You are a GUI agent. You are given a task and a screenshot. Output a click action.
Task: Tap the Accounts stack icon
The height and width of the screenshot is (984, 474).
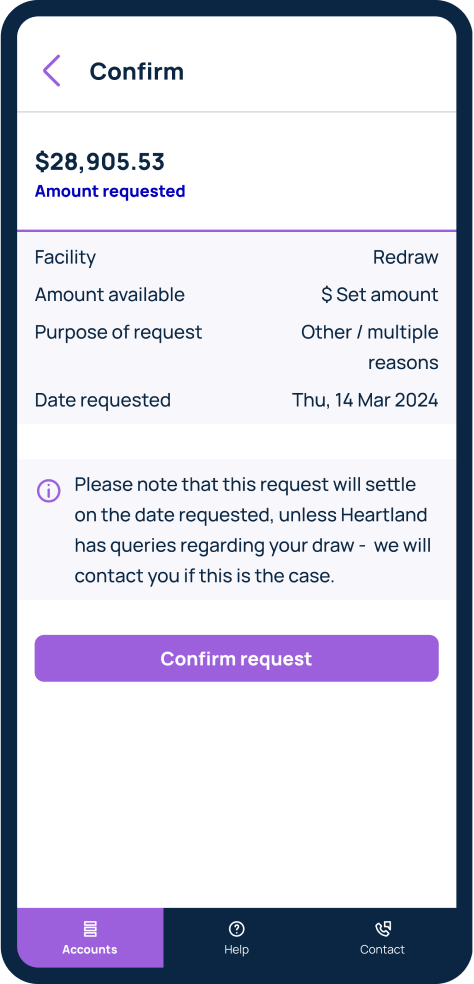point(90,929)
